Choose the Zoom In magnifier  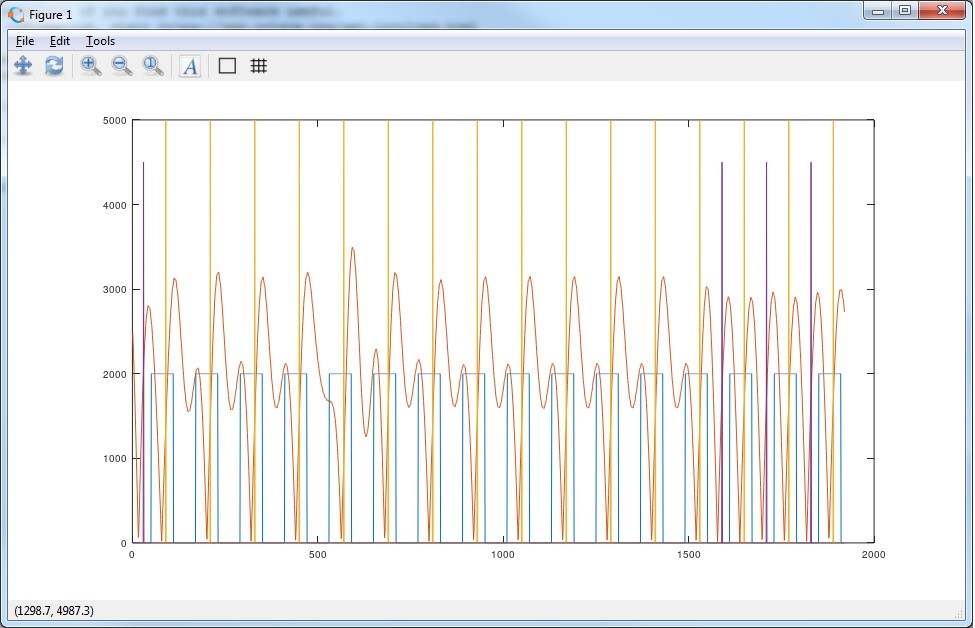pyautogui.click(x=91, y=66)
